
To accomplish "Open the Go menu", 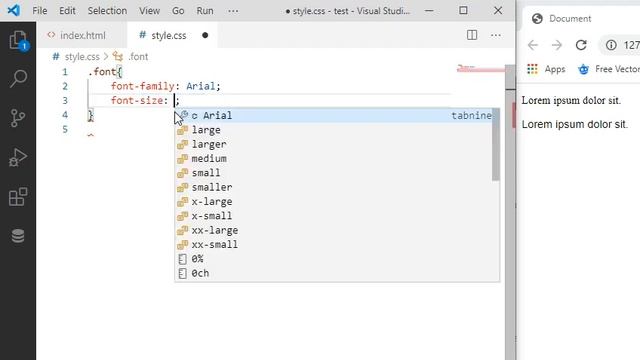I will 178,11.
